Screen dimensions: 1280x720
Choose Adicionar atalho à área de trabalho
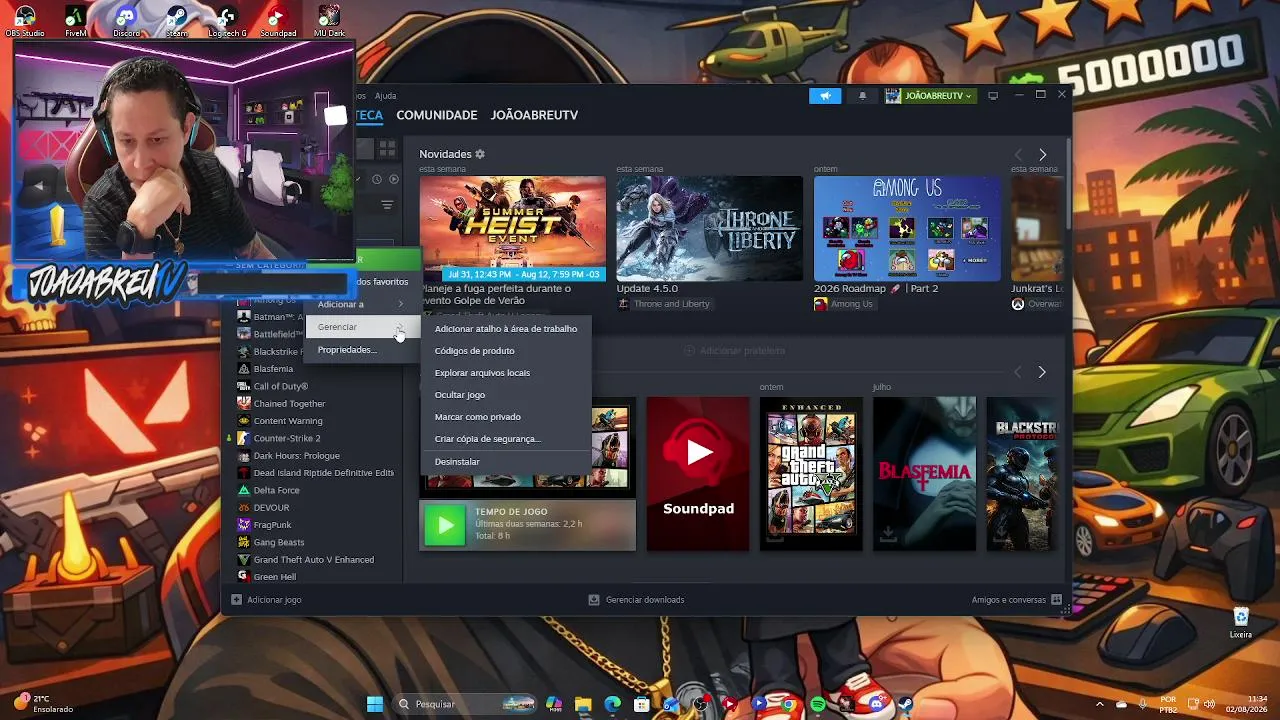coord(506,329)
